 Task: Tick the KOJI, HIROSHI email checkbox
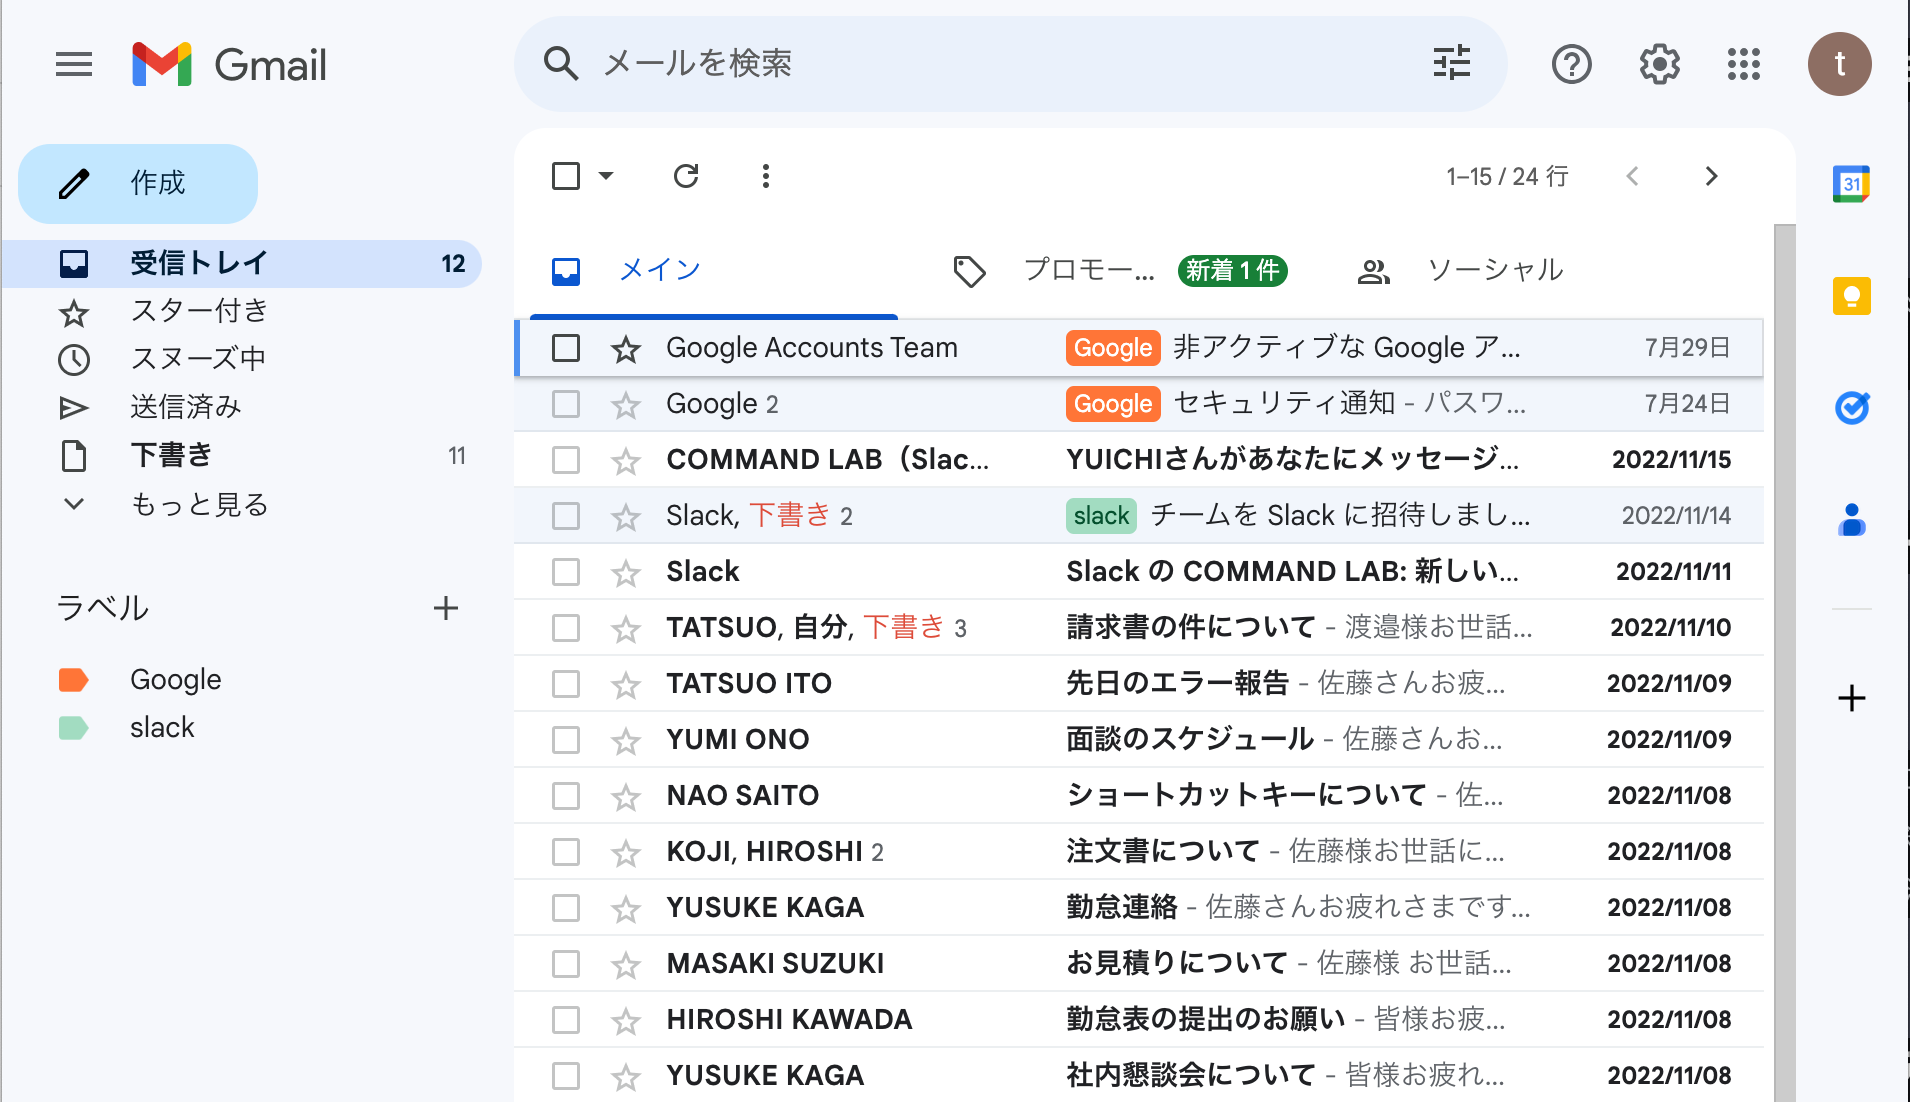566,852
